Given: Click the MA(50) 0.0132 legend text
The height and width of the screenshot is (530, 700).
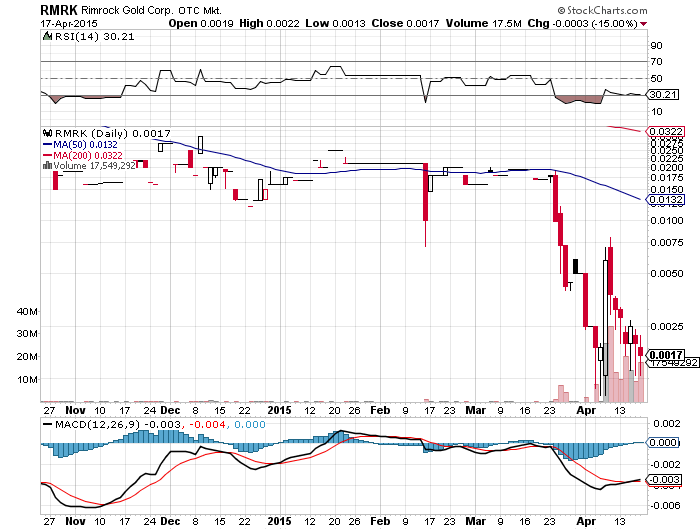Looking at the screenshot, I should (85, 145).
